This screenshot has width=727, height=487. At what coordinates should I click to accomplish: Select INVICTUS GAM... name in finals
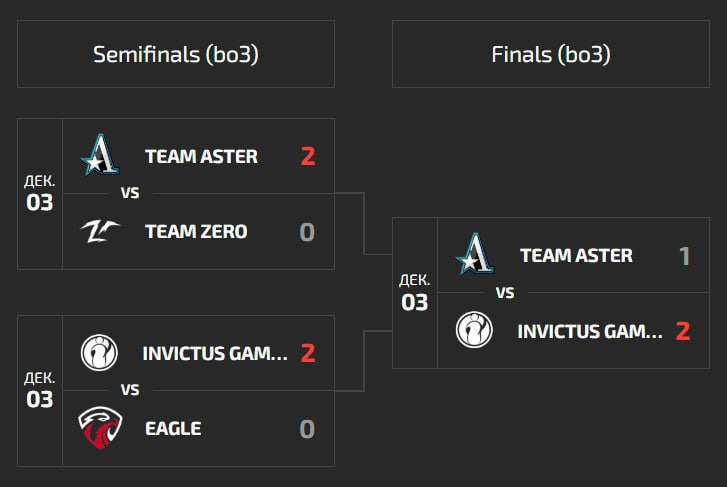pyautogui.click(x=590, y=331)
